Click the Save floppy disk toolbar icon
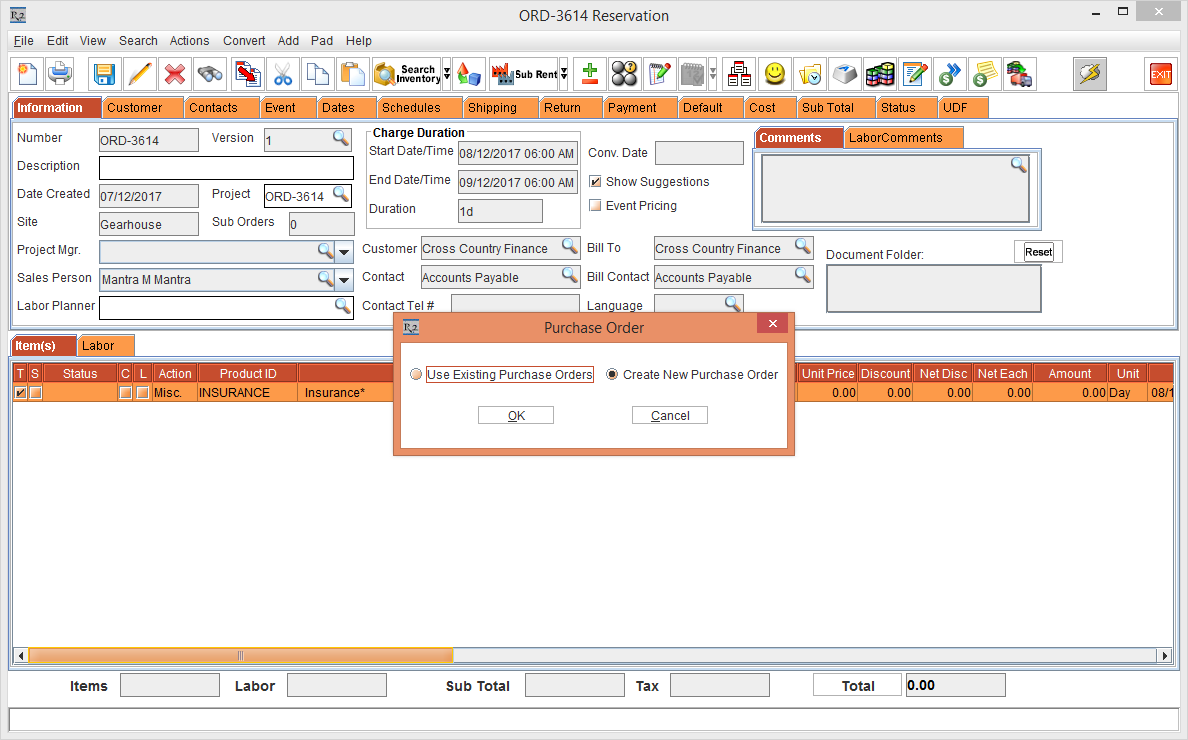1188x740 pixels. pos(104,74)
